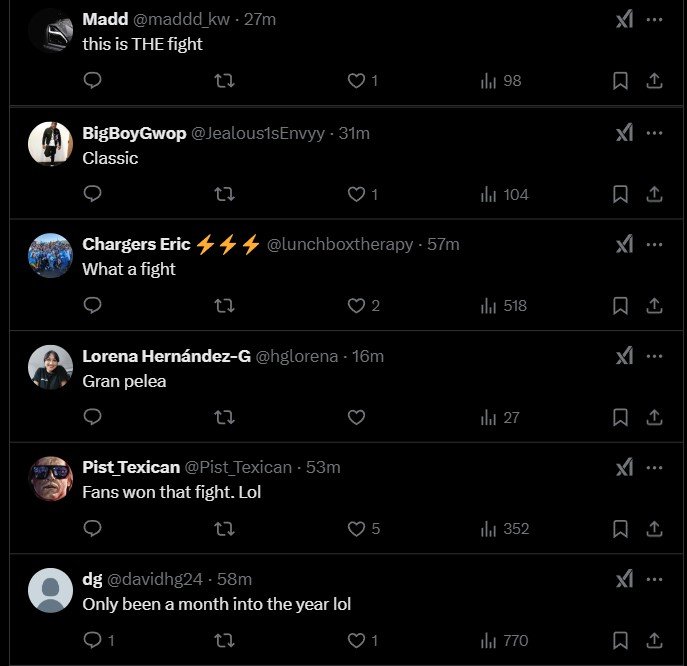Open the @Pist_Texican handle link

click(x=238, y=467)
